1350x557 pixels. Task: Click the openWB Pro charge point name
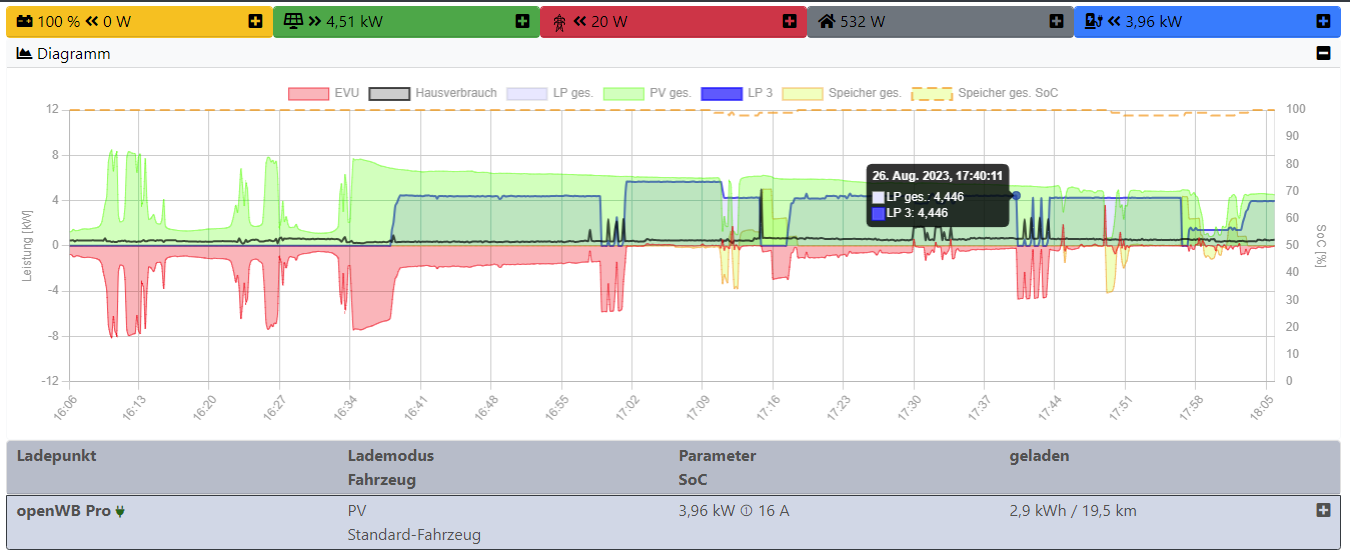tap(65, 511)
